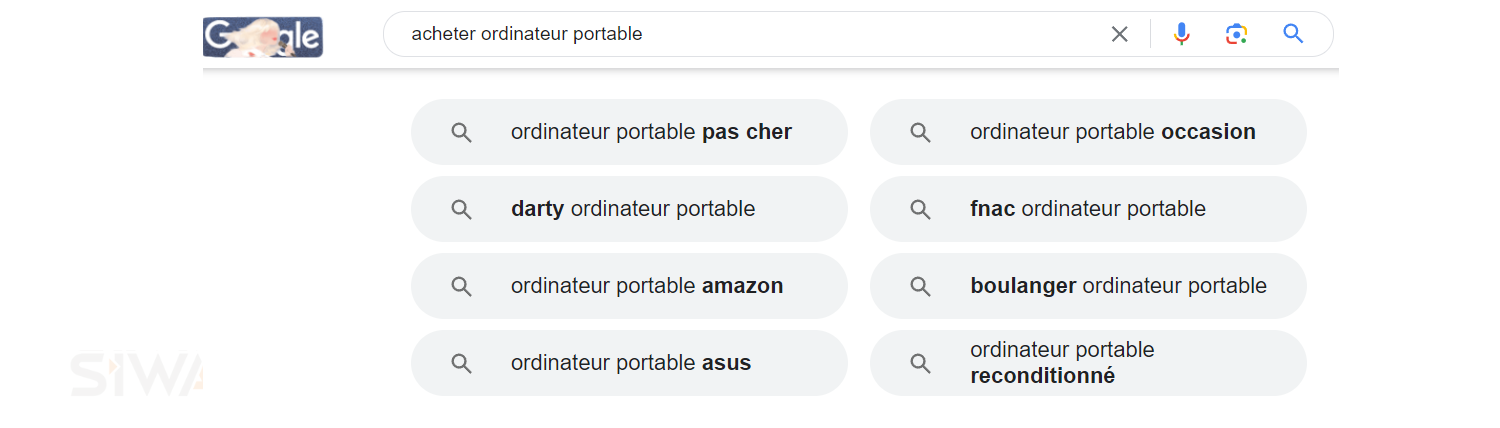Screen dimensions: 1500x428
Task: Select "ordinateur portable pas cher" suggestion
Action: (651, 132)
